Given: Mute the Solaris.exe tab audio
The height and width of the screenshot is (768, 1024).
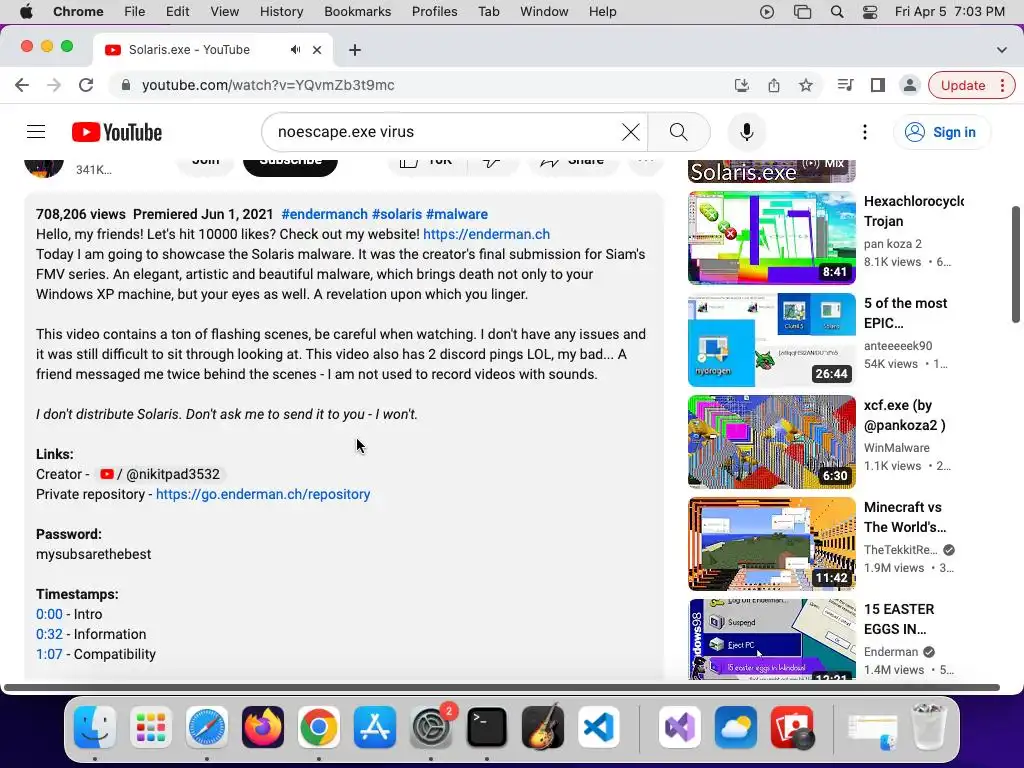Looking at the screenshot, I should pos(296,50).
